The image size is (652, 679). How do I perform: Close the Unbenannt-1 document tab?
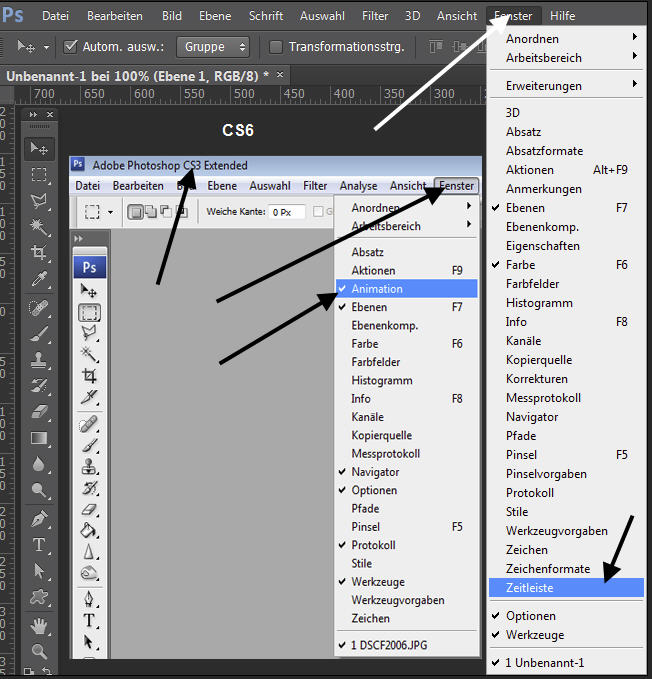coord(280,75)
